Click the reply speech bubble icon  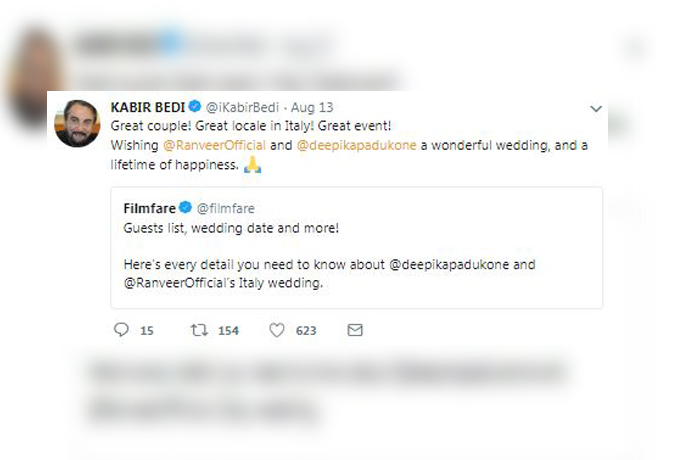click(x=122, y=329)
